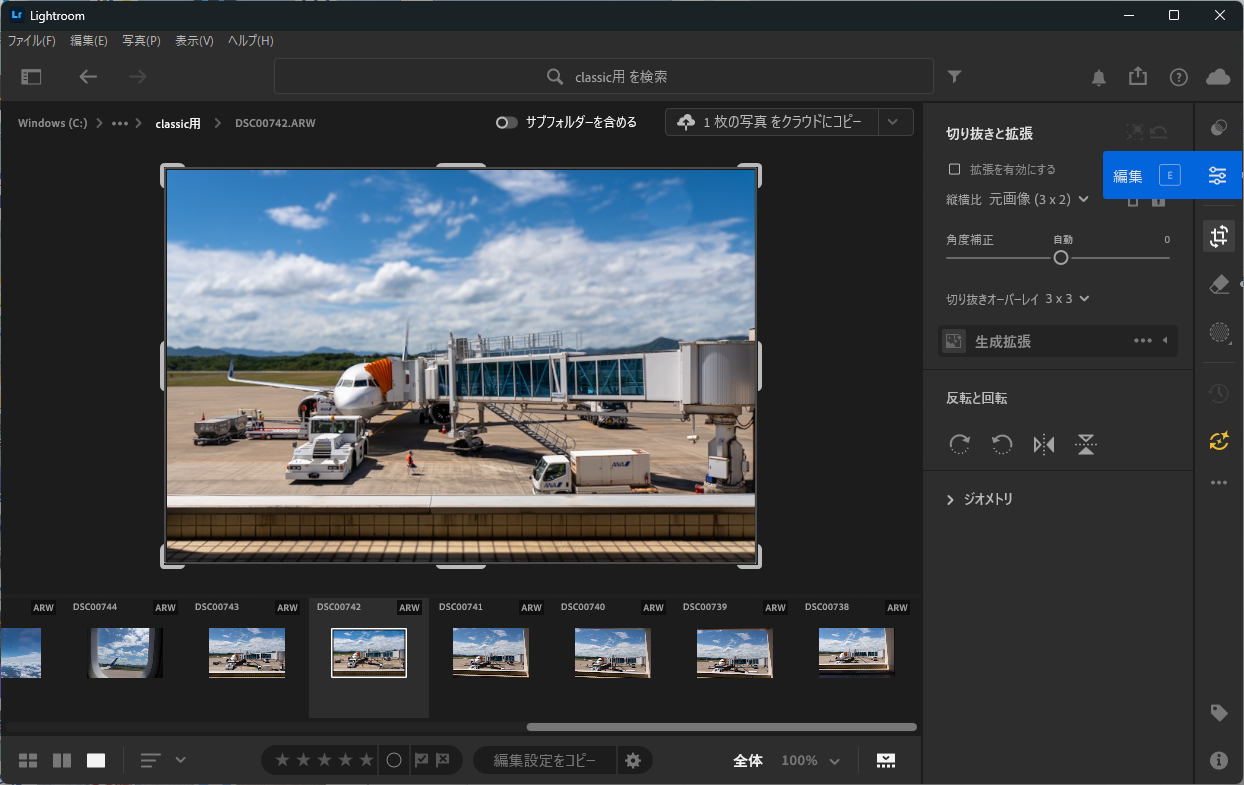Open the 写真(P) menu
The width and height of the screenshot is (1244, 785).
point(141,41)
